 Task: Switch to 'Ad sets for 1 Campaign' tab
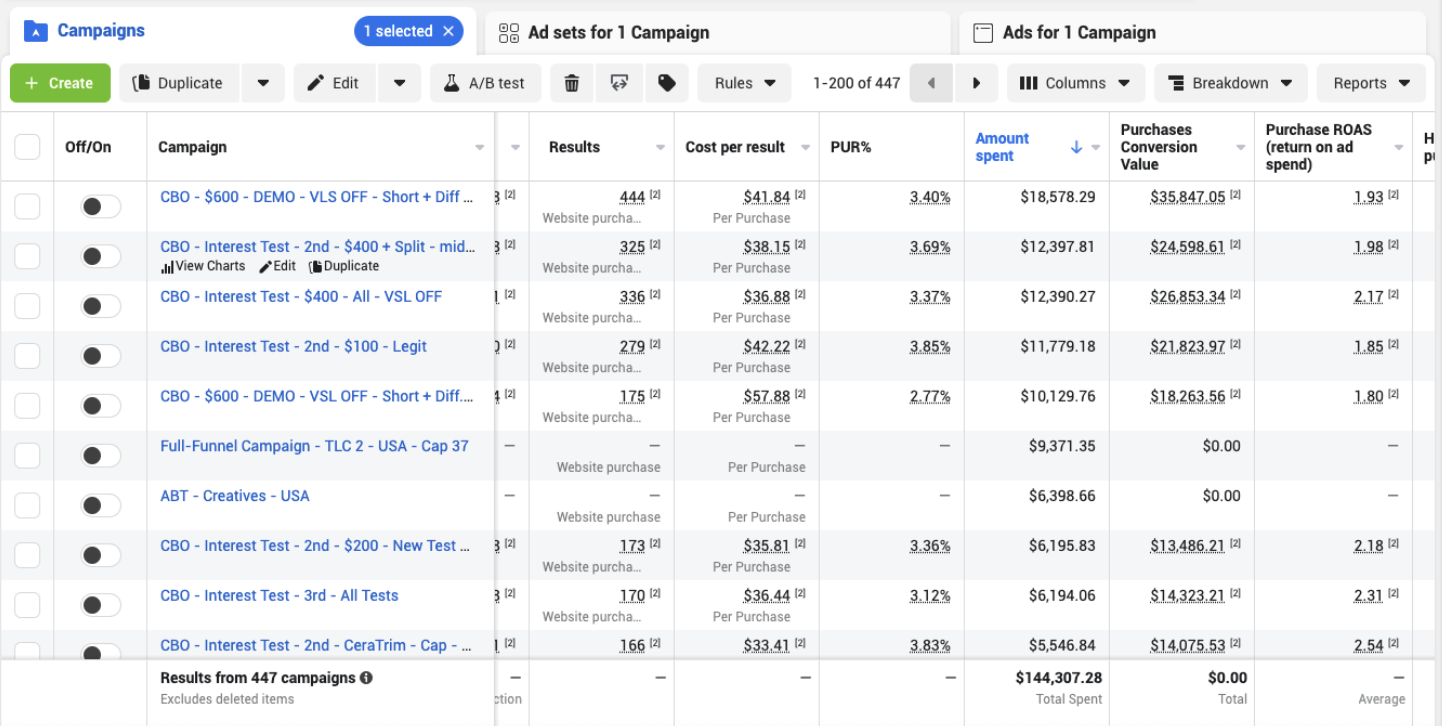click(618, 32)
